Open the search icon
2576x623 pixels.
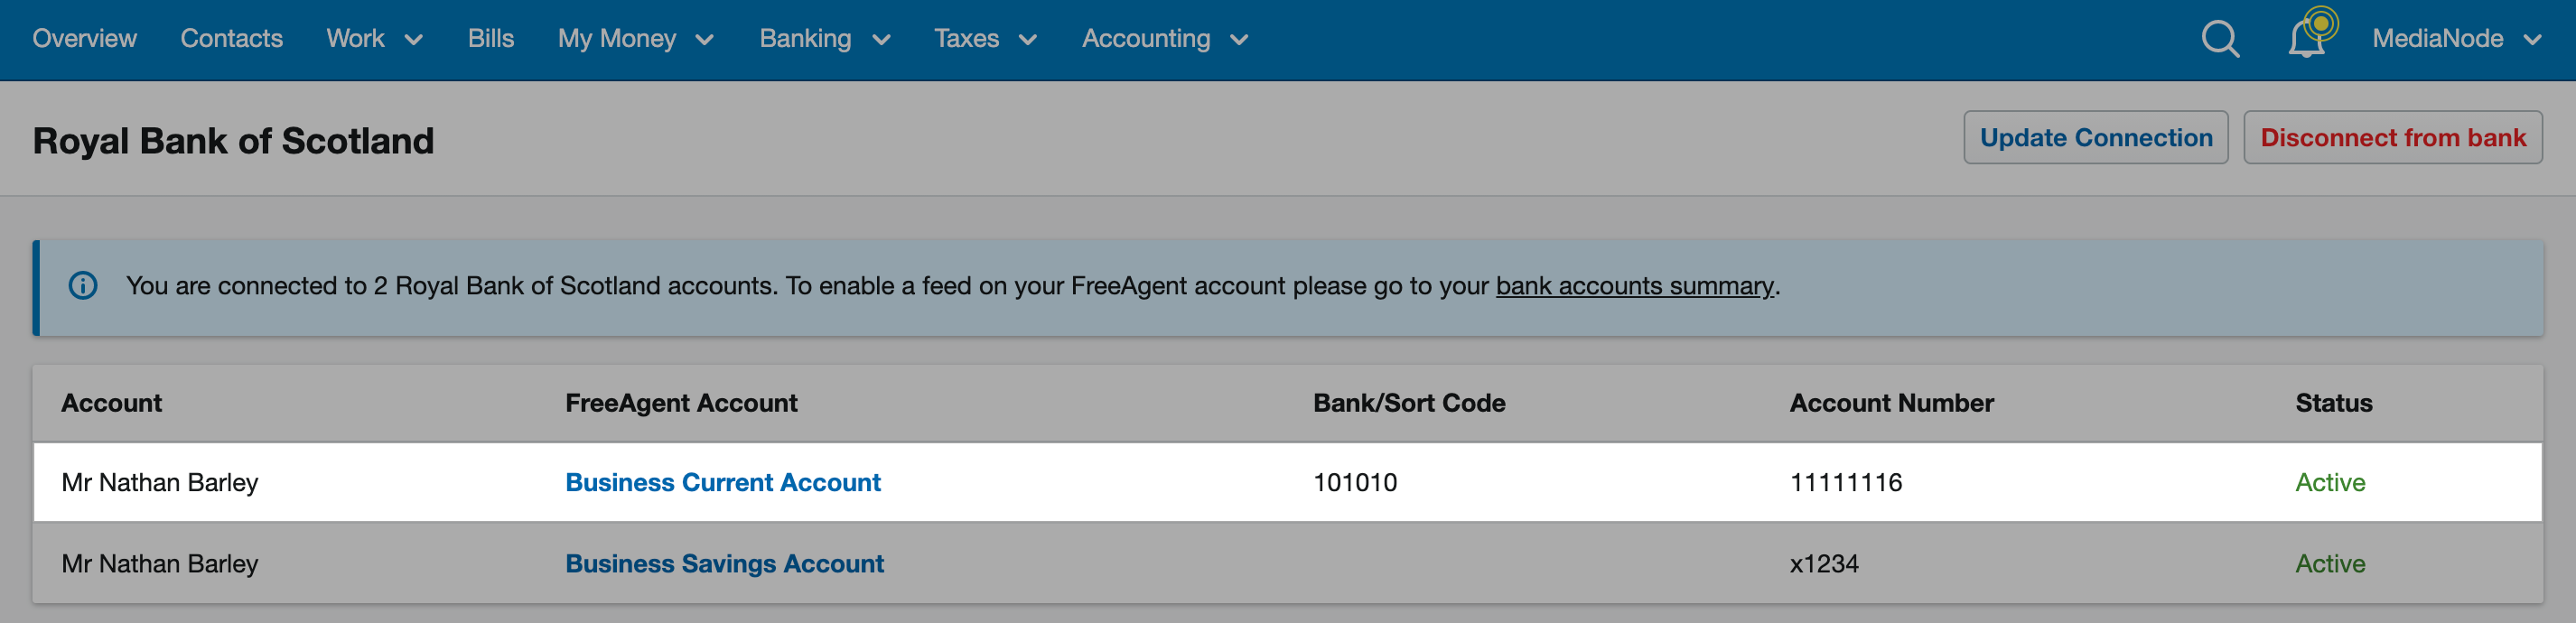pos(2218,39)
